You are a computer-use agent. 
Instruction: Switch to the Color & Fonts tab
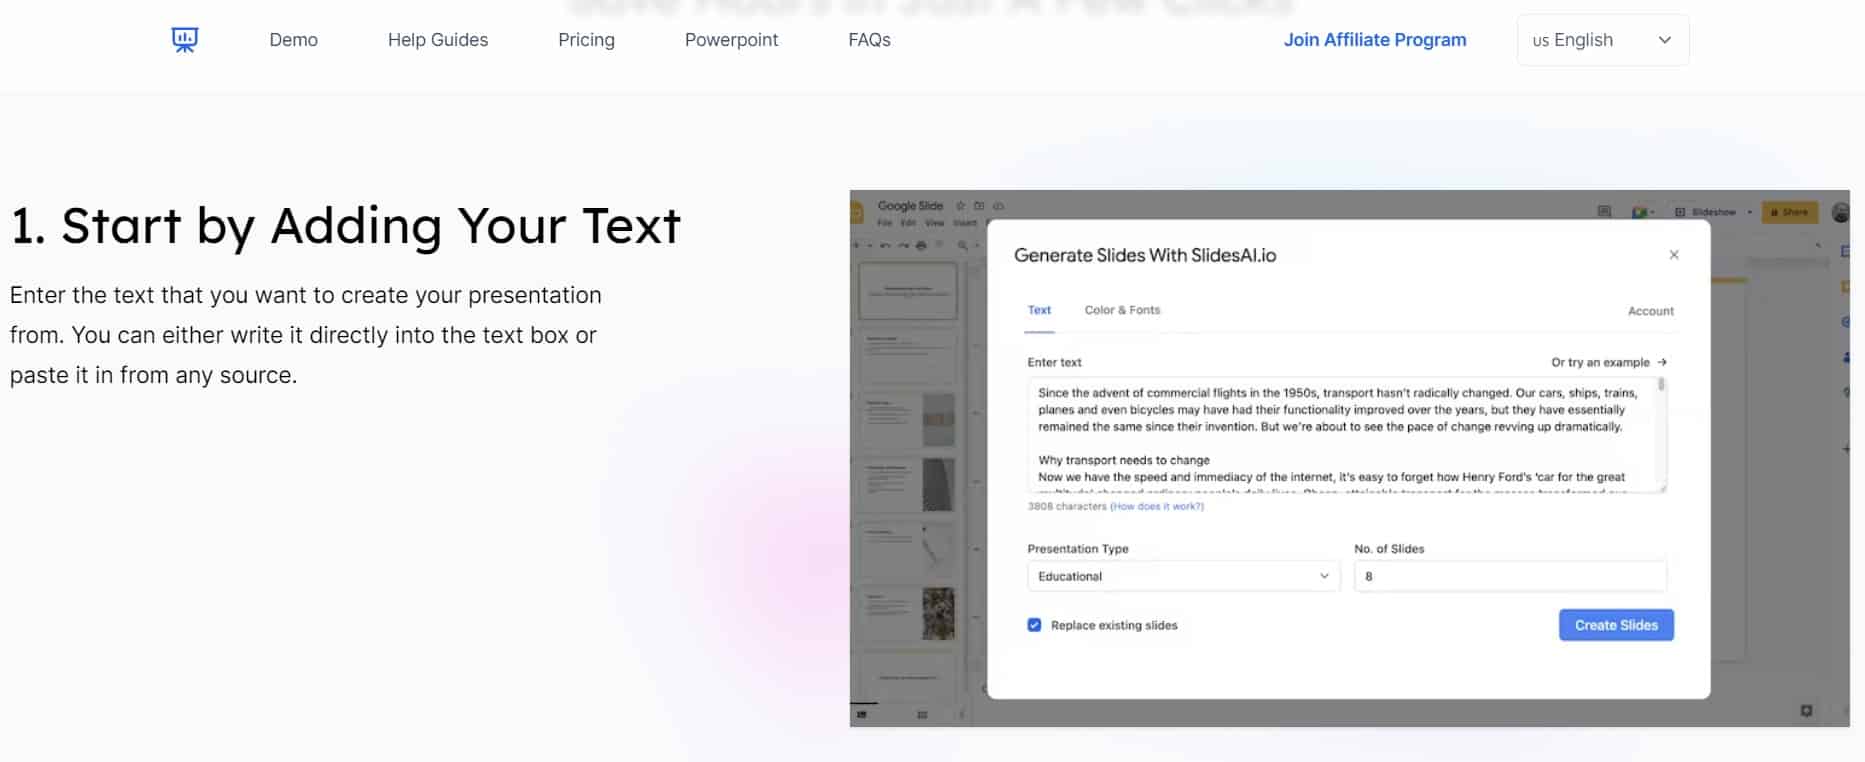click(x=1122, y=310)
